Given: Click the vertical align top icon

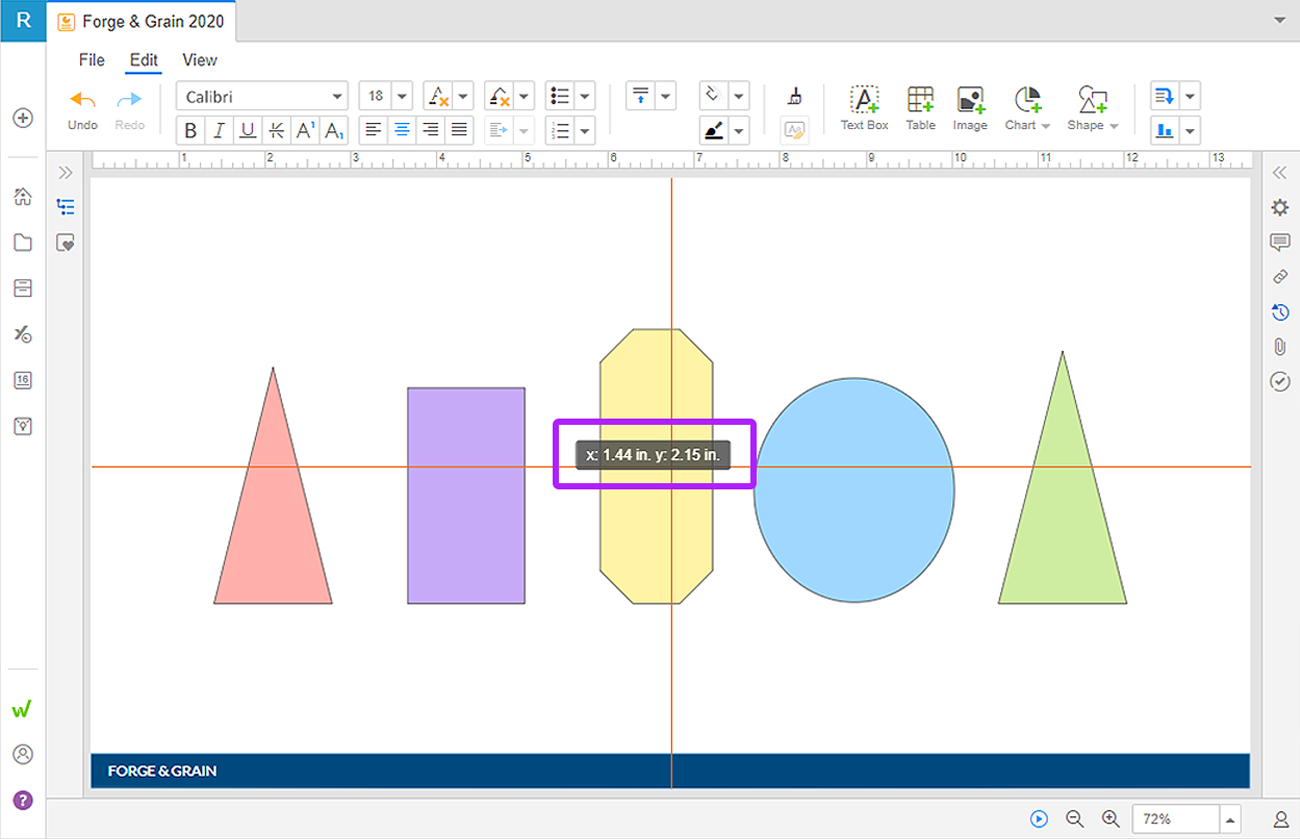Looking at the screenshot, I should (641, 97).
